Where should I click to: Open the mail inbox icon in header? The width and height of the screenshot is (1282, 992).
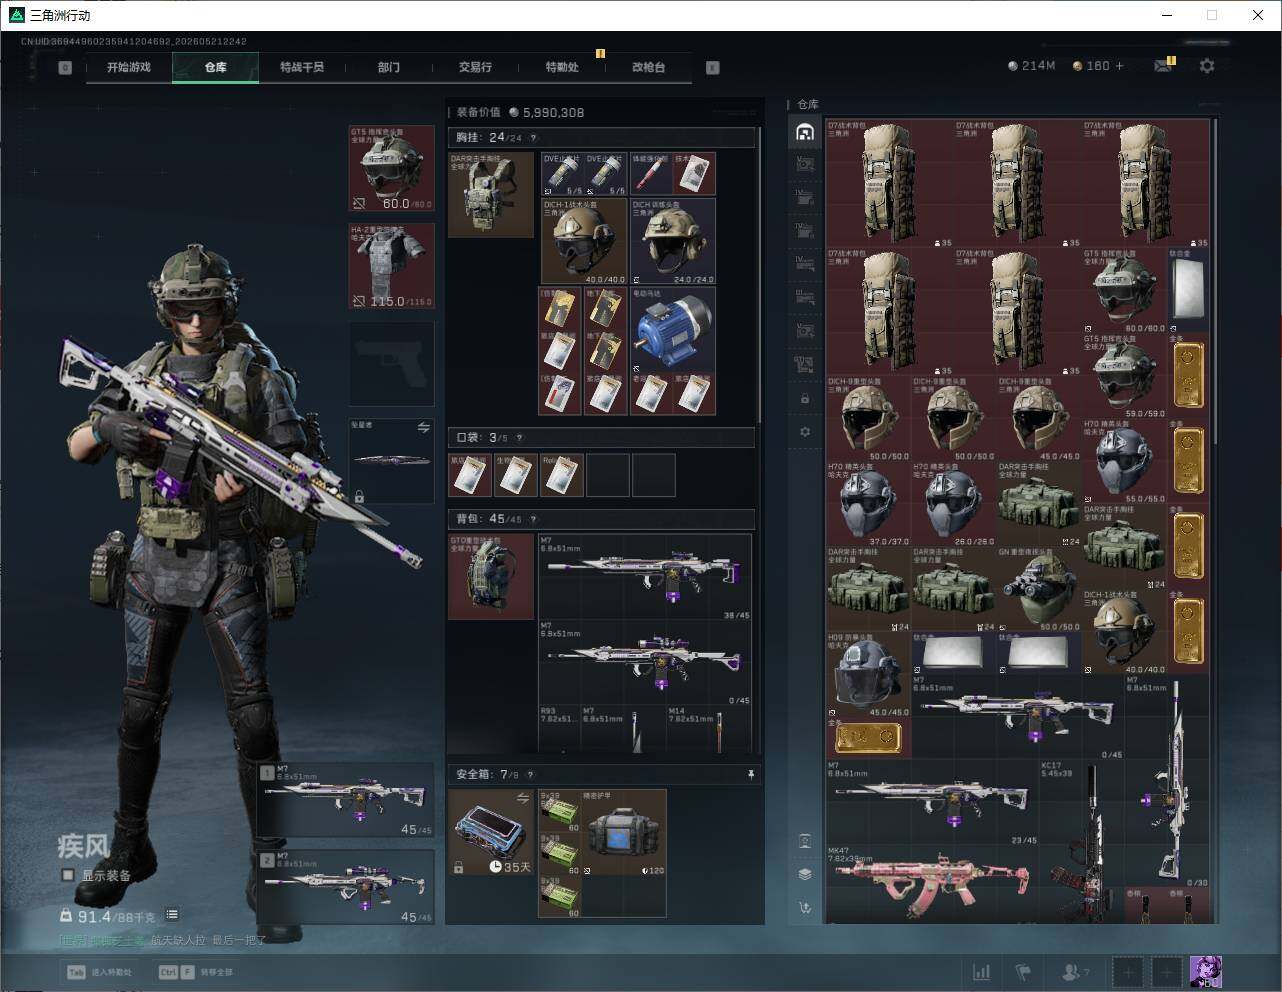(1162, 66)
